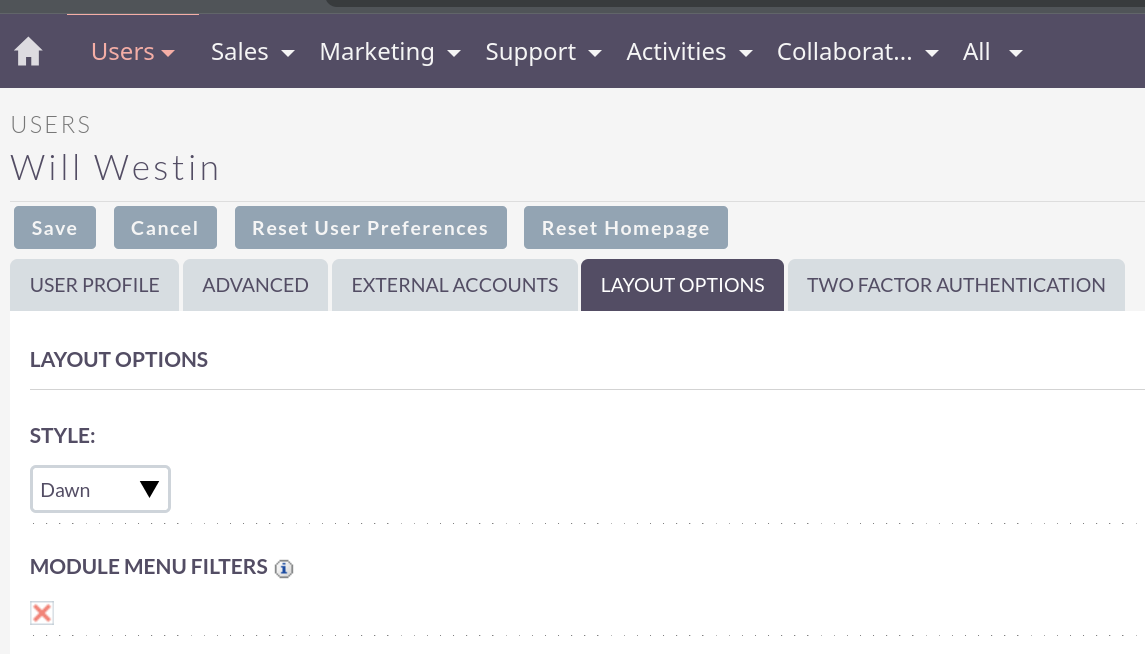Click the Module Menu Filters info icon
This screenshot has width=1145, height=654.
[x=284, y=569]
